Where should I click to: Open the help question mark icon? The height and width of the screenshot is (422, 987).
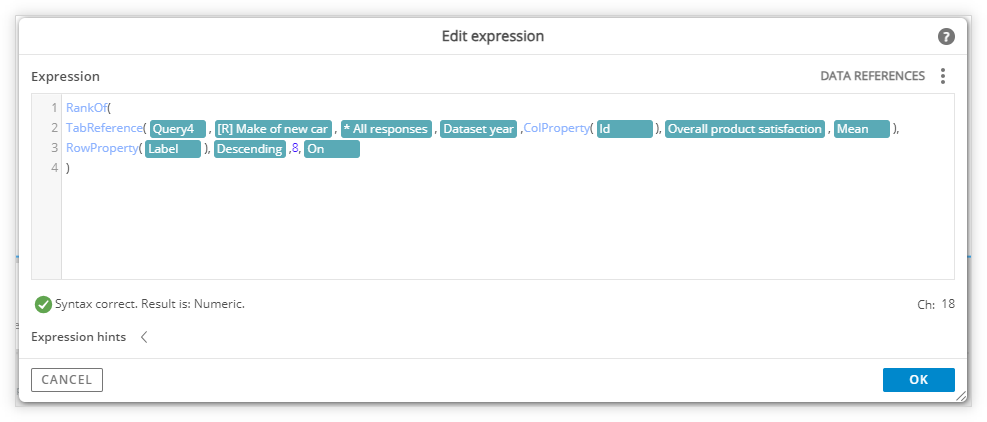pos(946,37)
